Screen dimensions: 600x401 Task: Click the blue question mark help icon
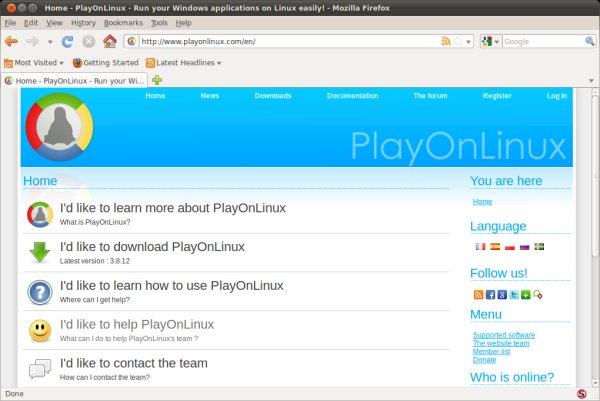(x=40, y=292)
